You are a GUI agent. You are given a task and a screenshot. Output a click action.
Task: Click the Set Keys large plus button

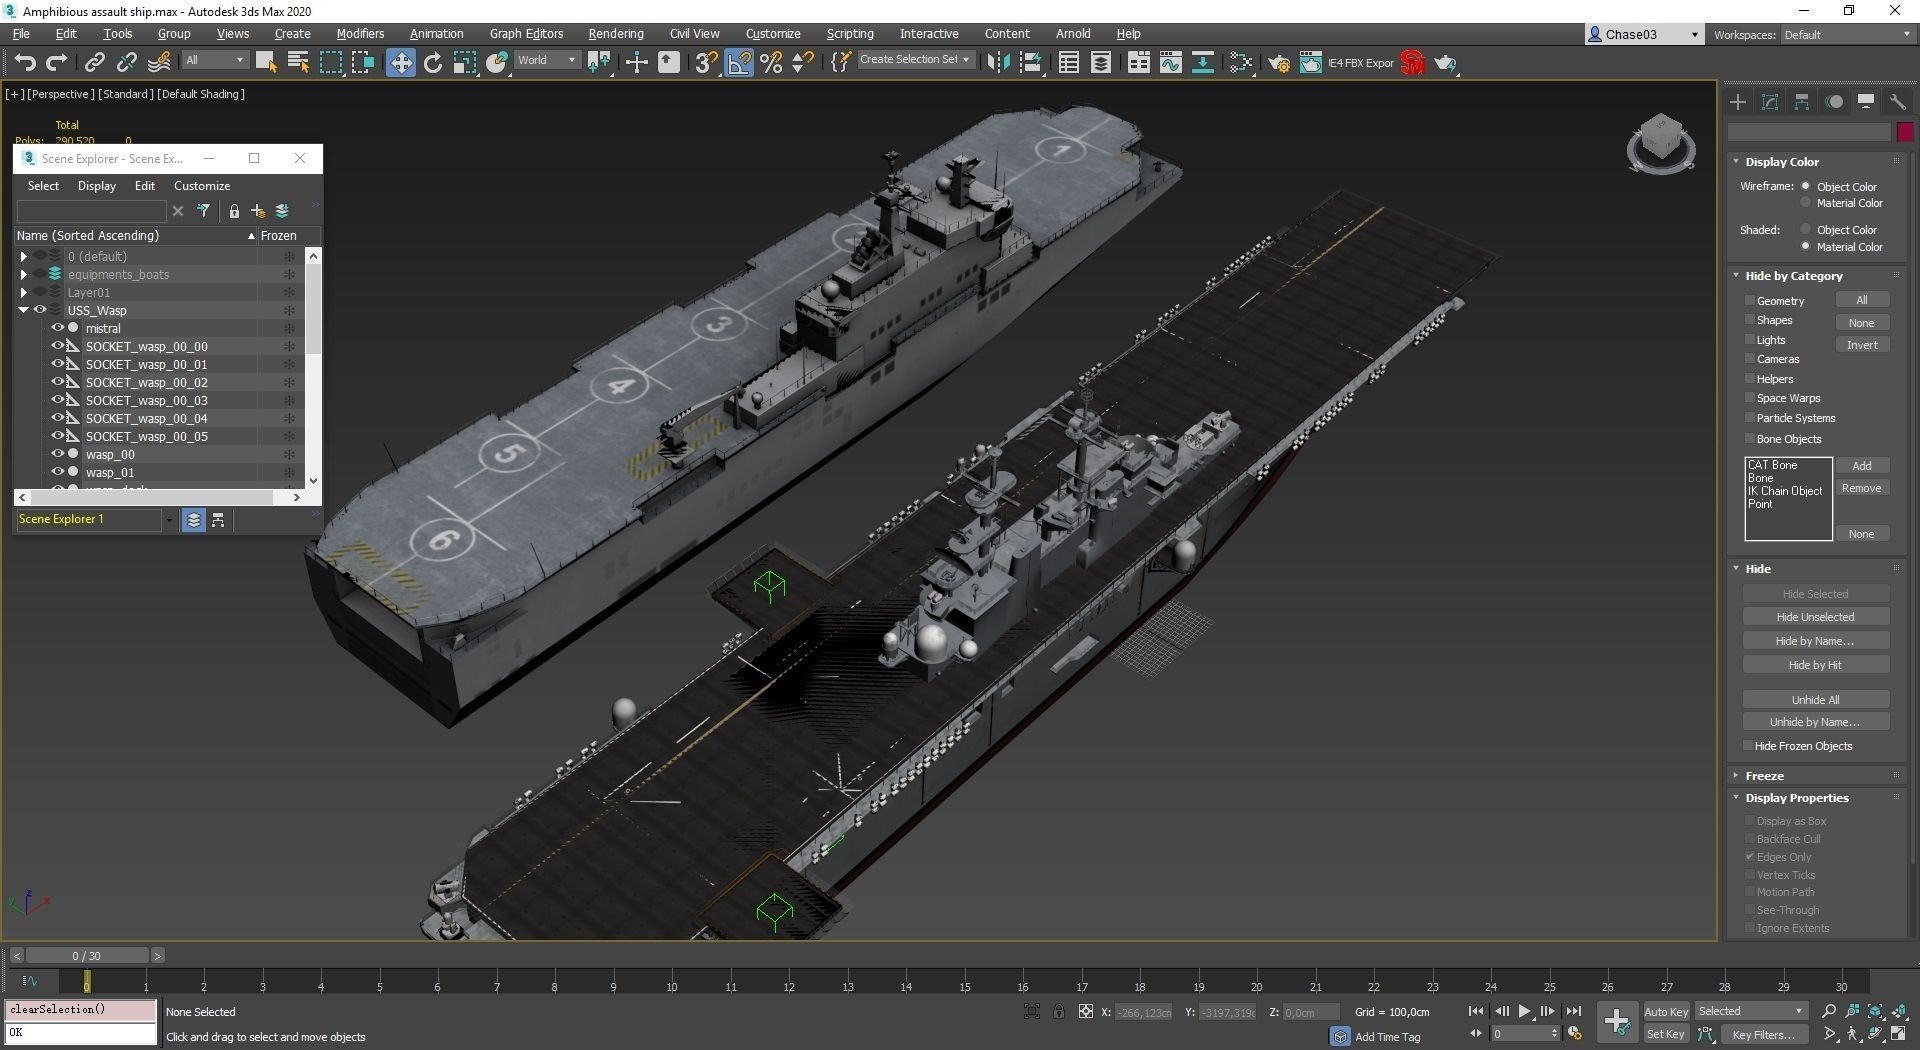pos(1616,1021)
